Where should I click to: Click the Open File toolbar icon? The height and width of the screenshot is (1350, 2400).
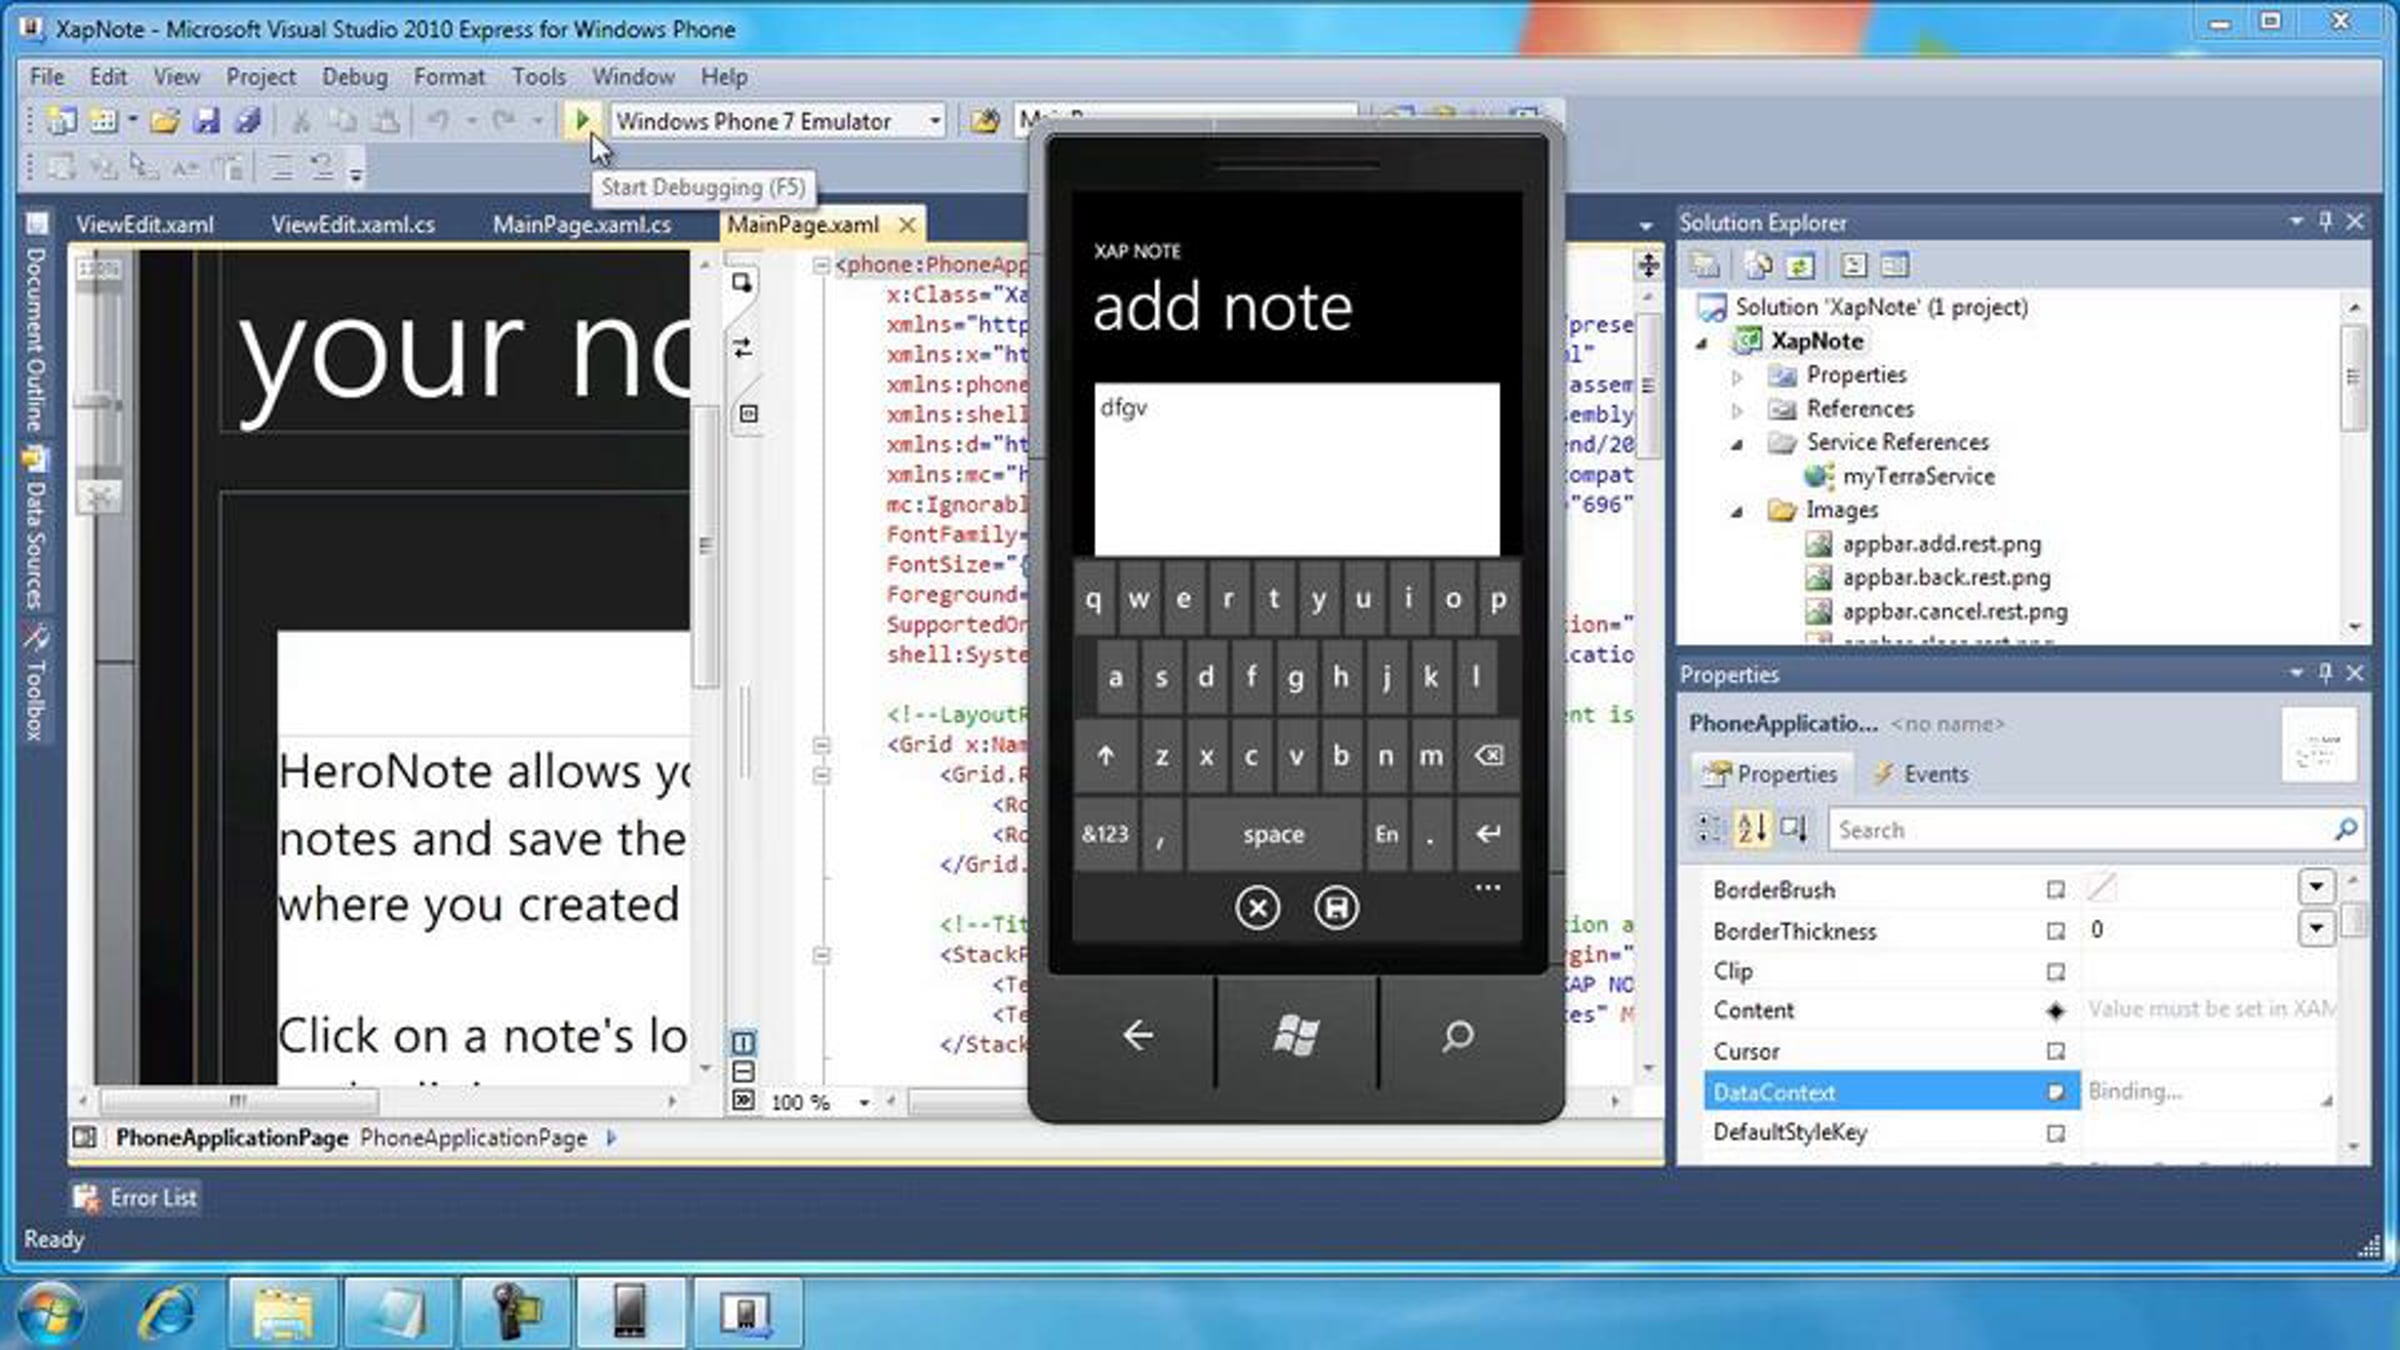click(x=164, y=121)
